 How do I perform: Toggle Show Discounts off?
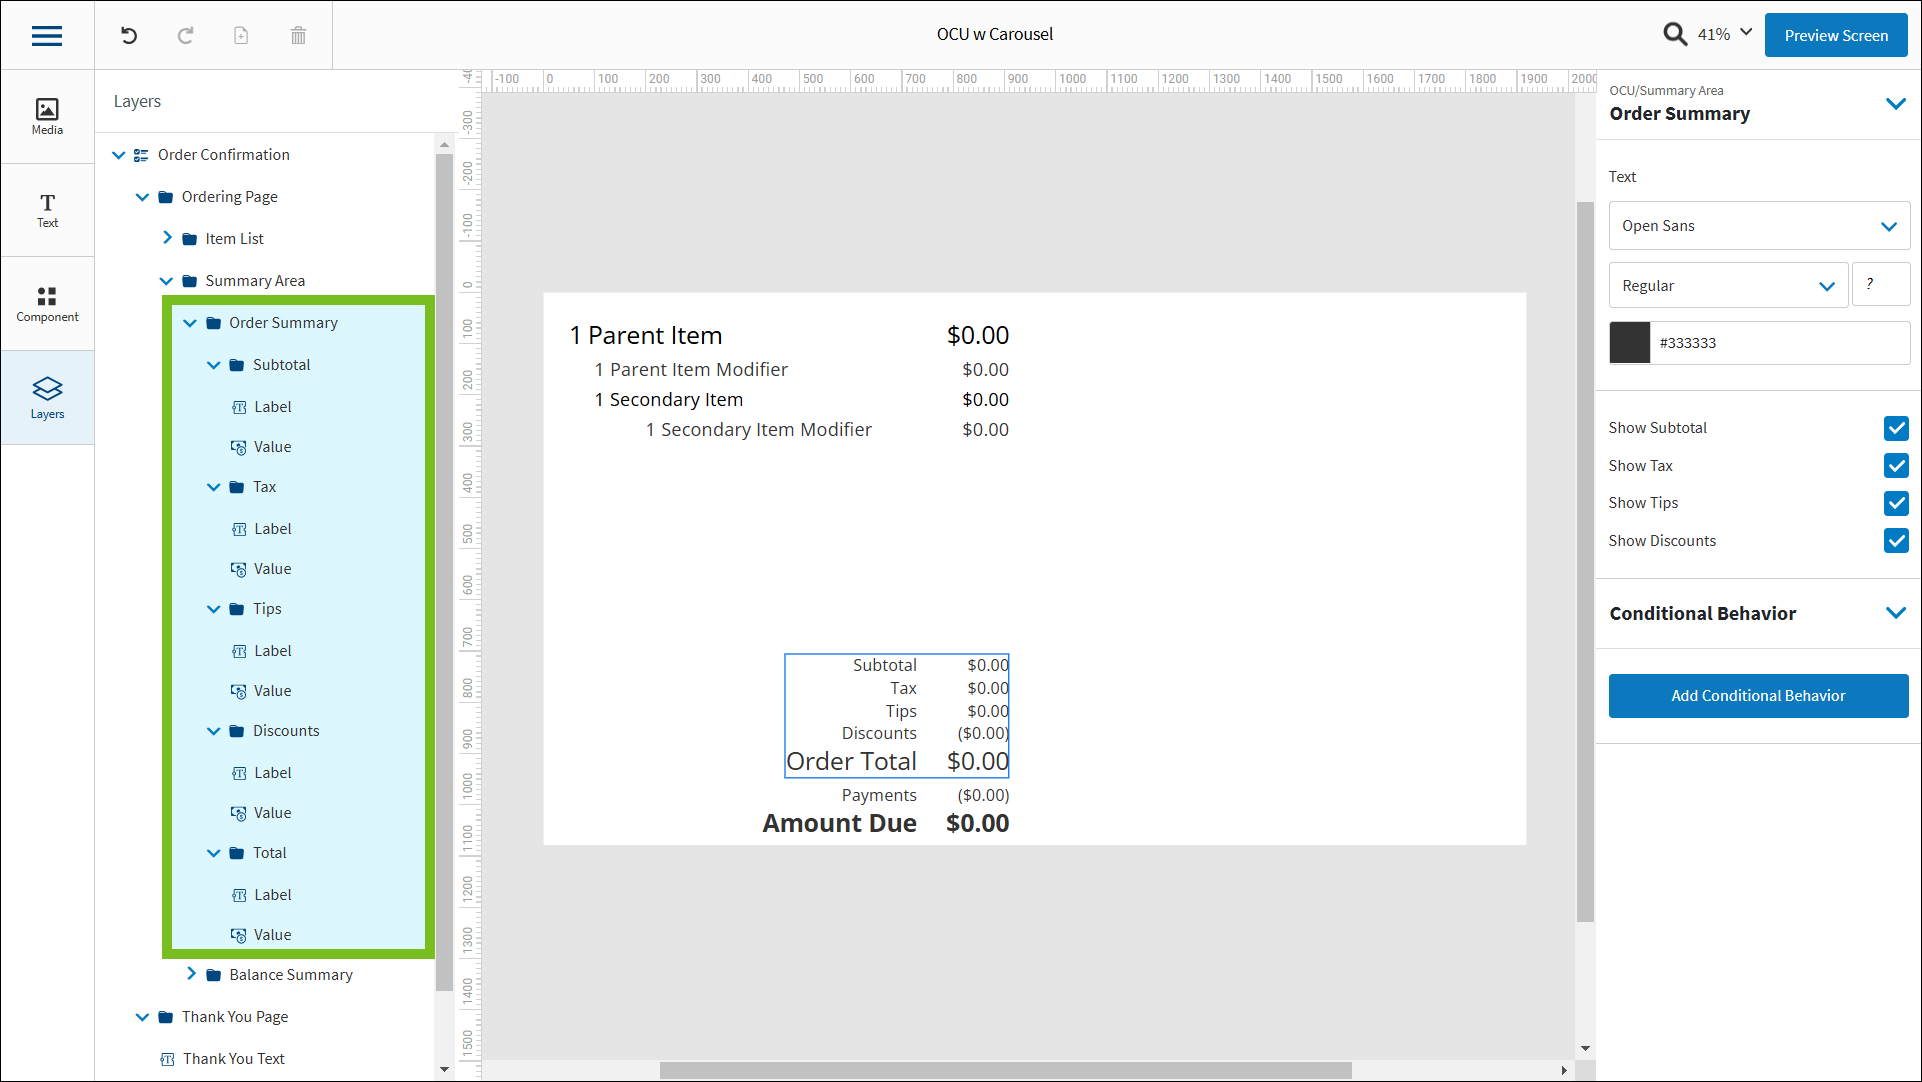coord(1896,540)
